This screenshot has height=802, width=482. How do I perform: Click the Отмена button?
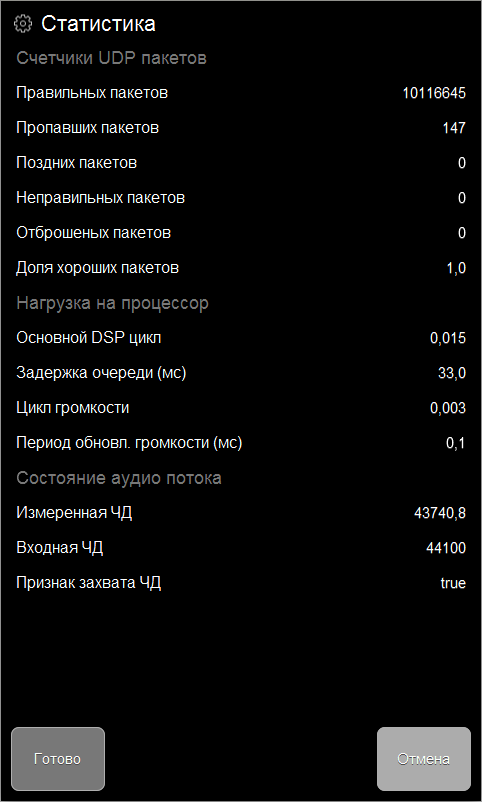424,759
